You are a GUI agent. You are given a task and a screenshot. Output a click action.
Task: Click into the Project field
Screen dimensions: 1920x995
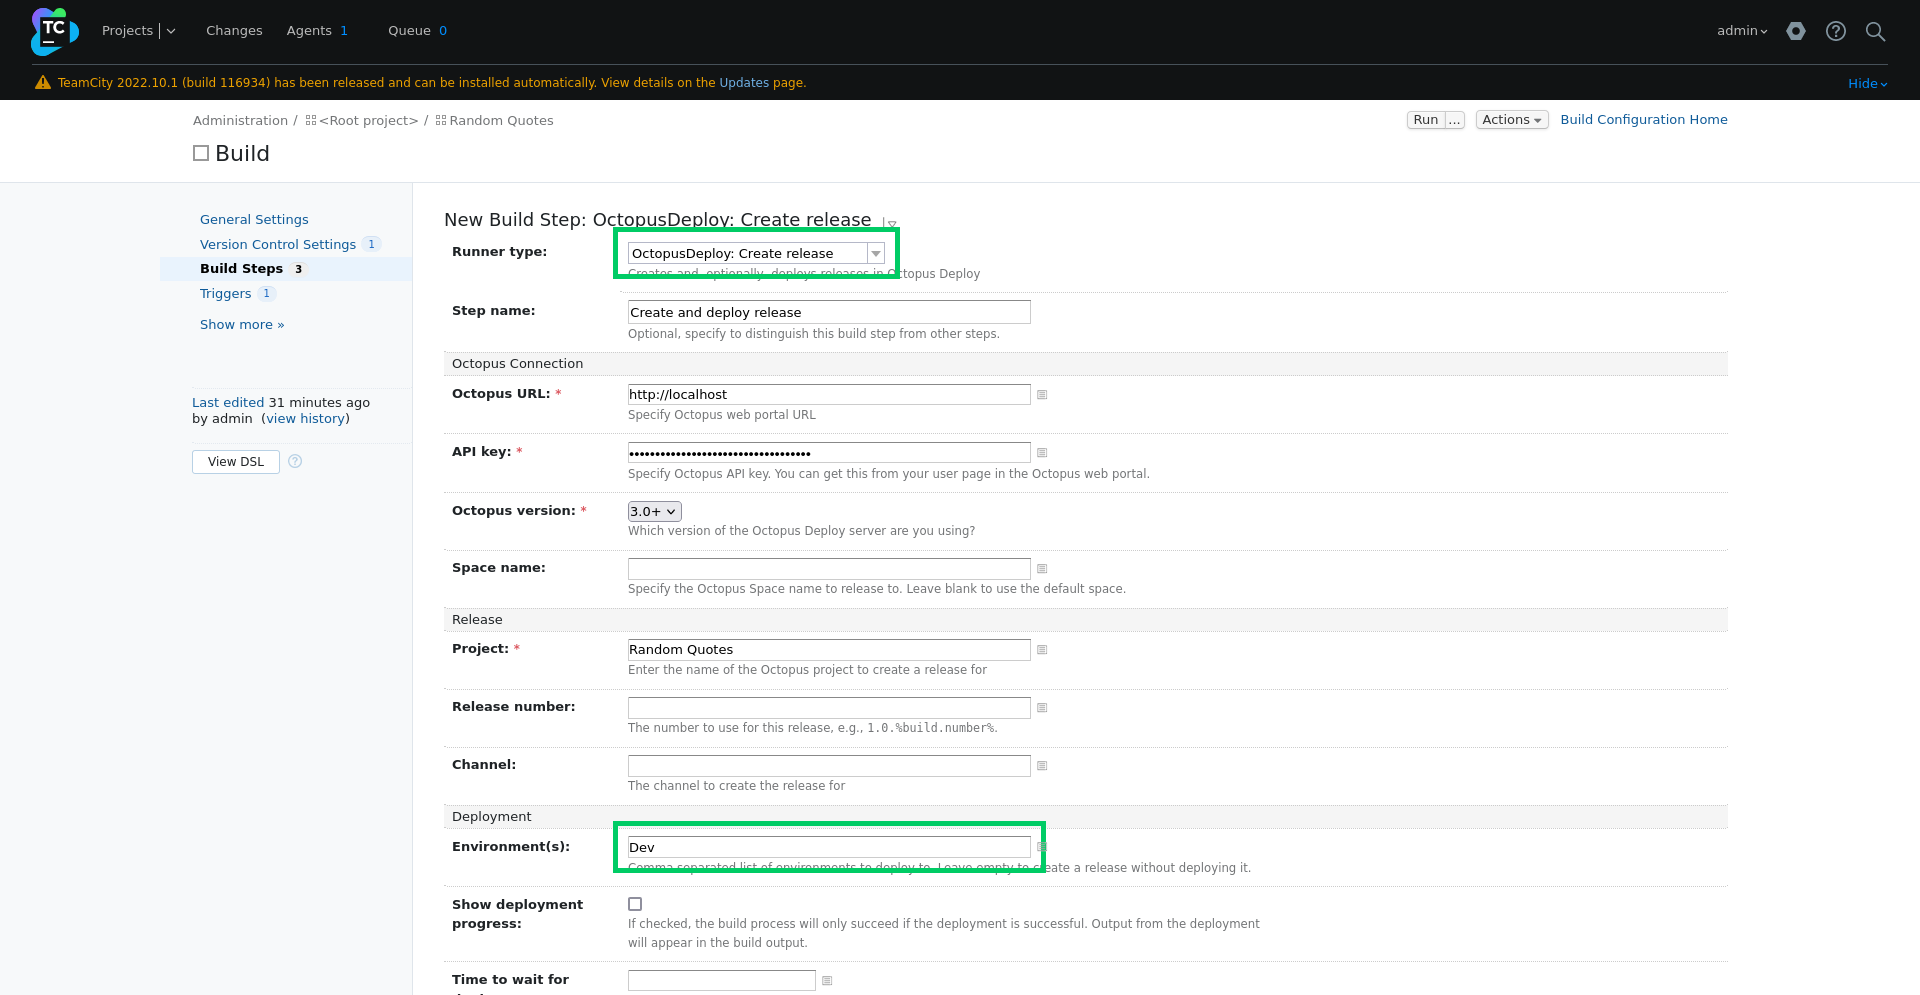coord(829,650)
